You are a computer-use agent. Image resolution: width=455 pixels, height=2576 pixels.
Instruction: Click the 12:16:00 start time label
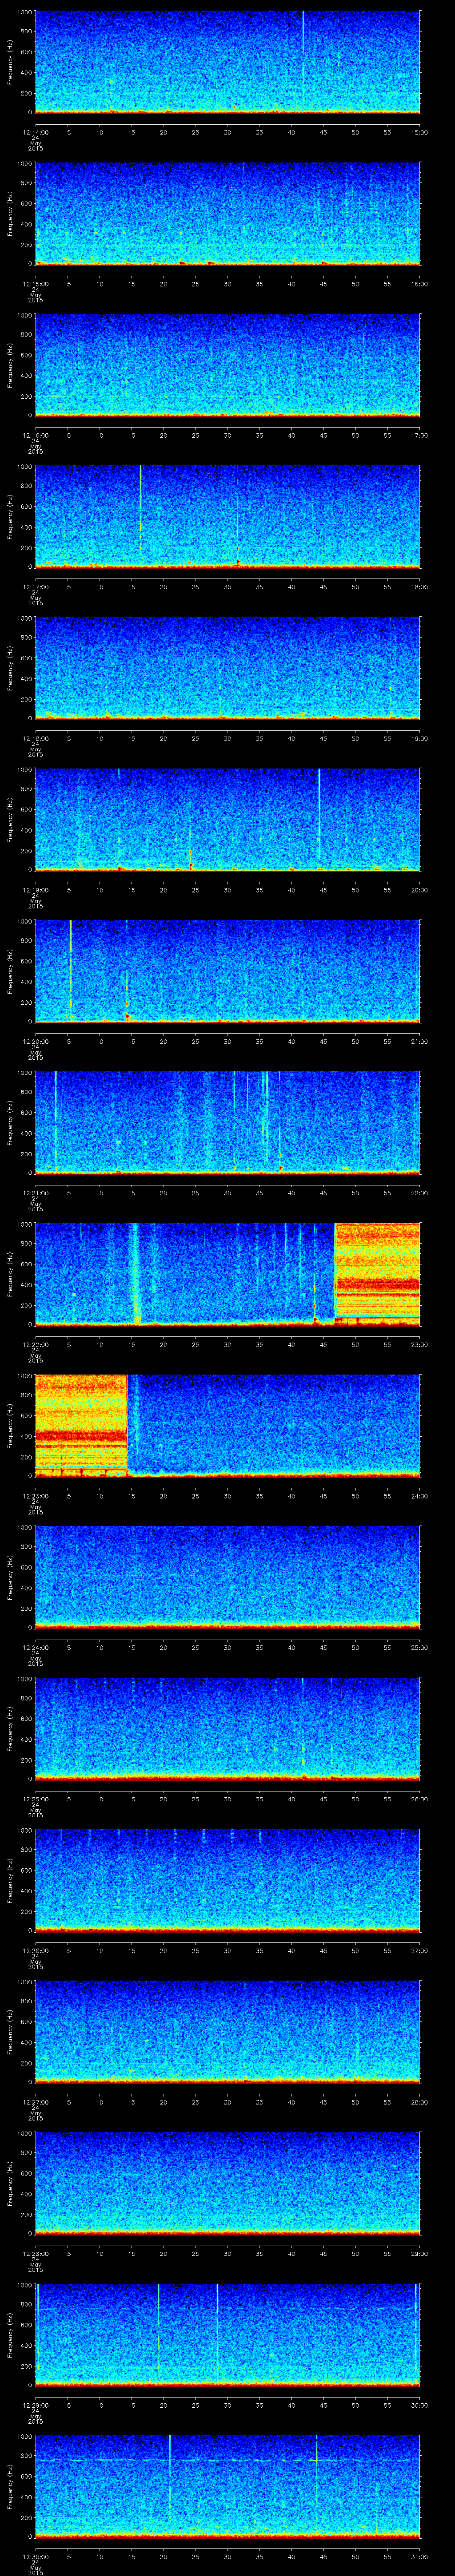click(x=35, y=435)
